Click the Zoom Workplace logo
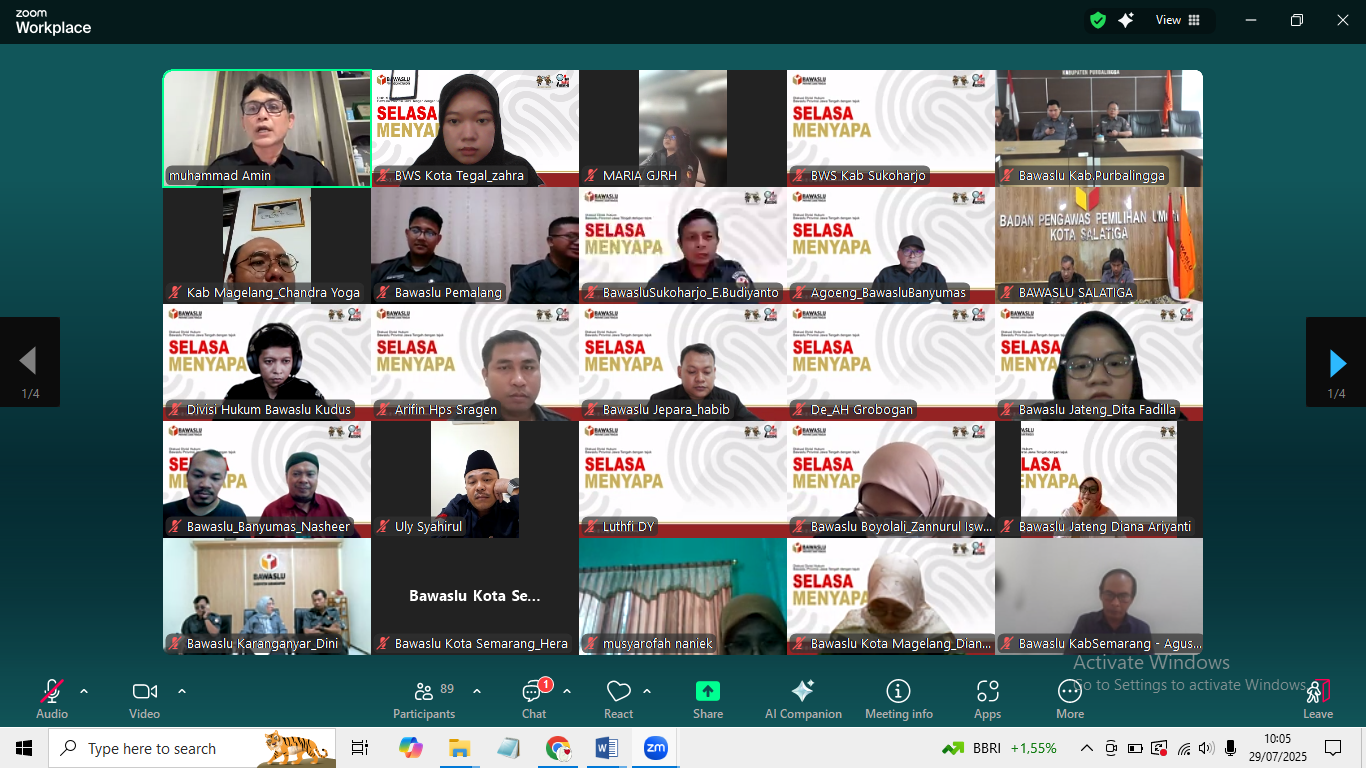This screenshot has width=1366, height=768. 52,20
